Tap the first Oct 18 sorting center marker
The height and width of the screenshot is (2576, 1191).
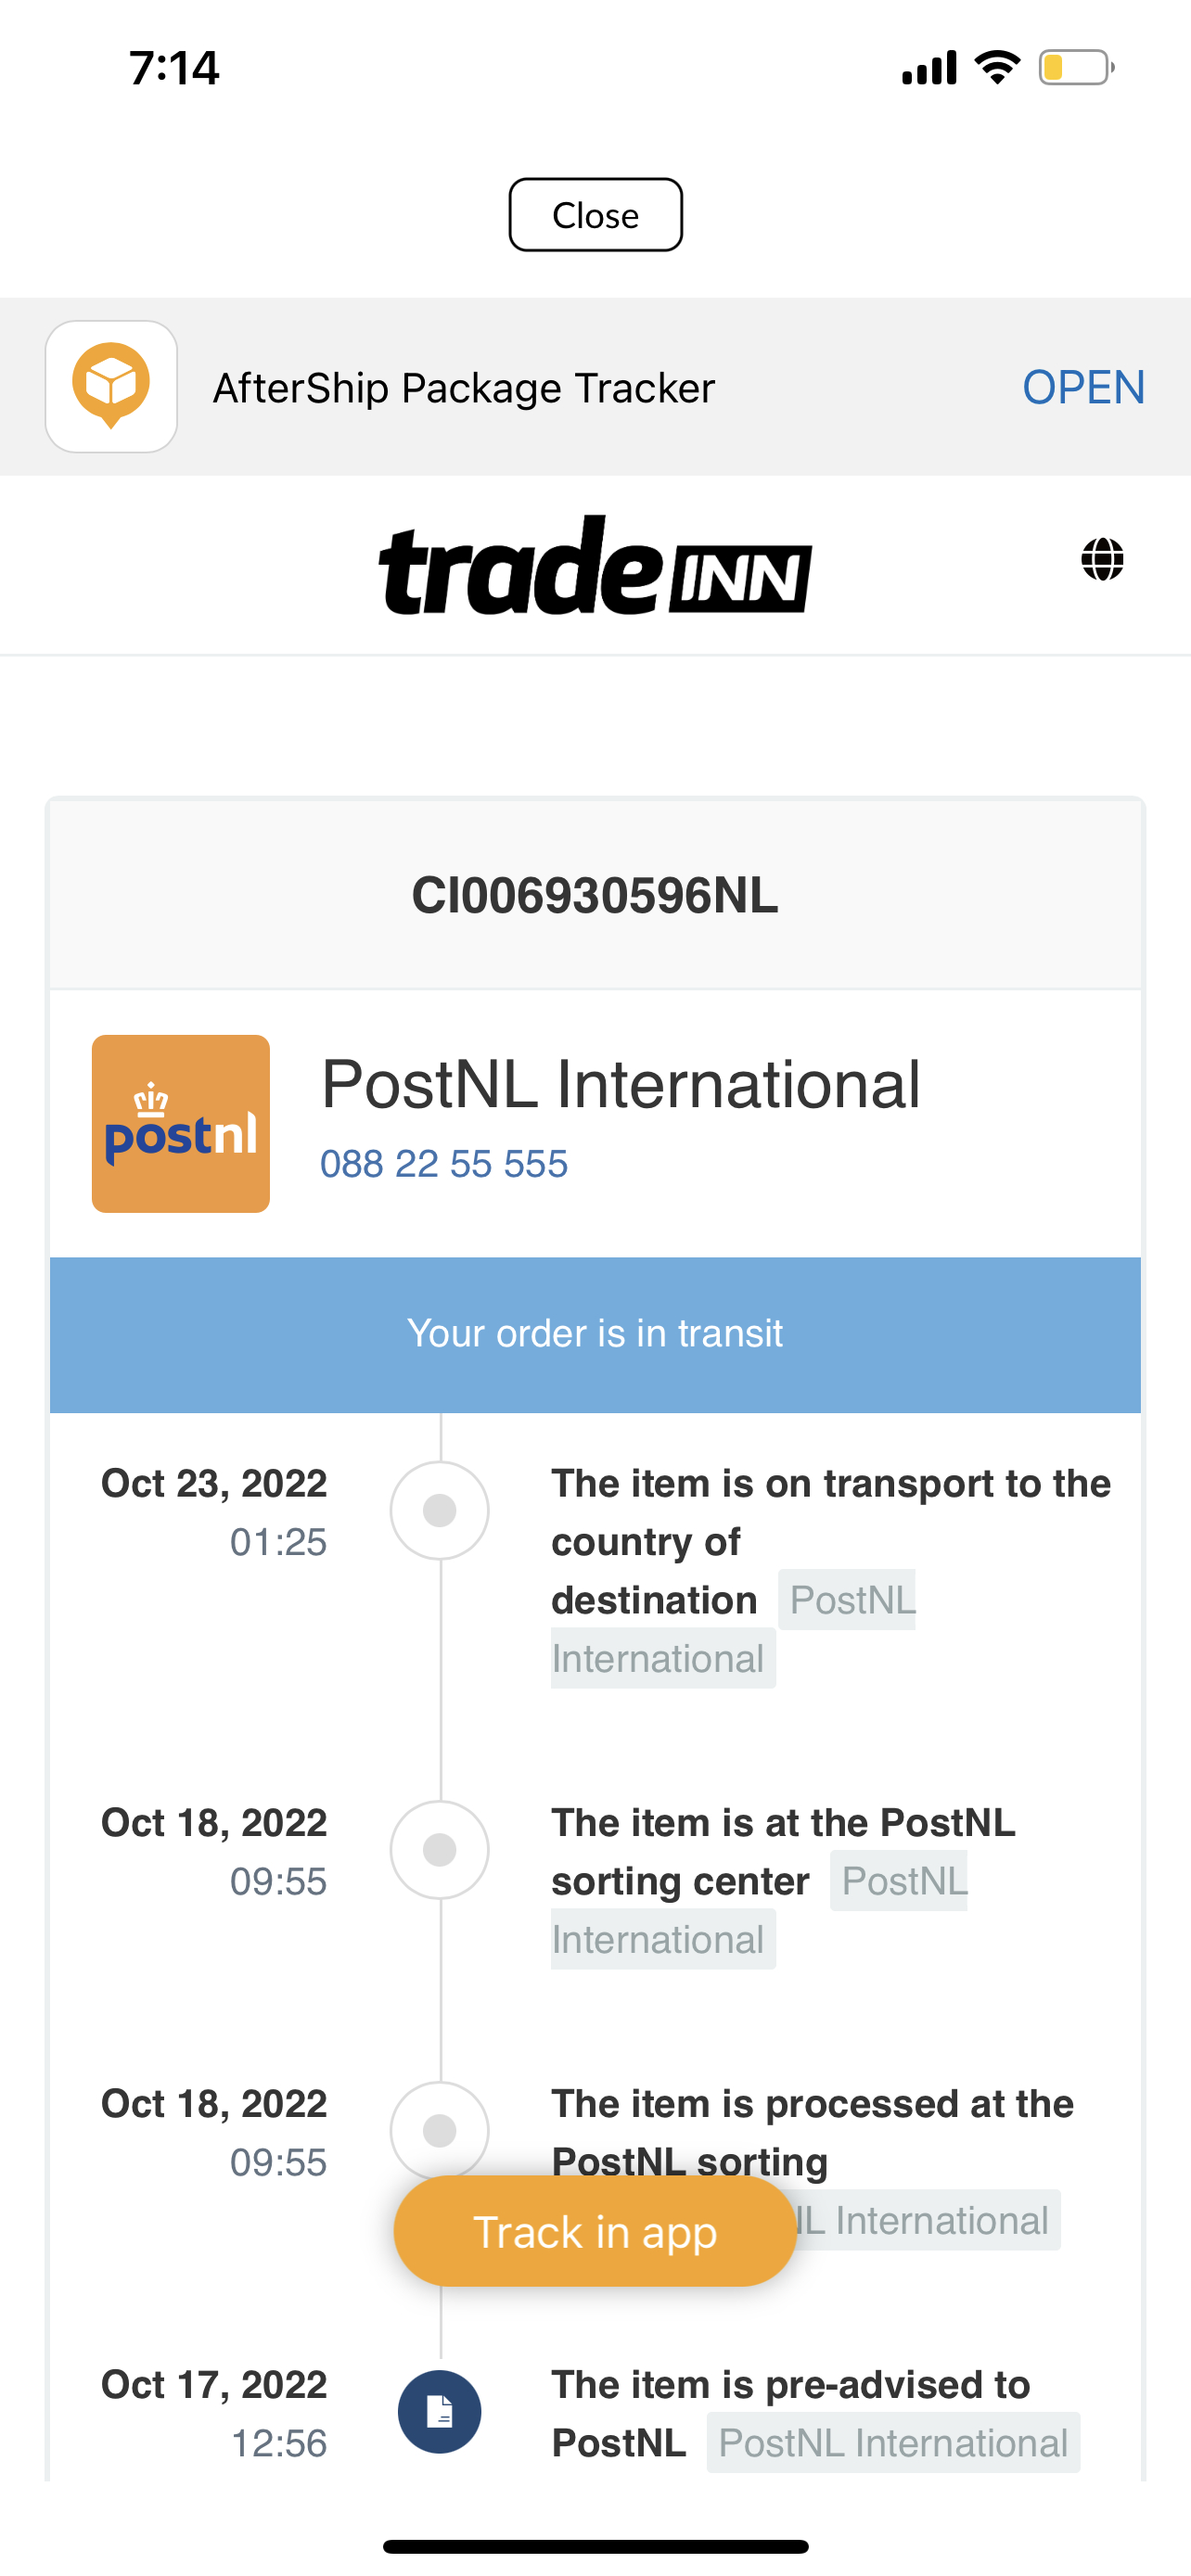pyautogui.click(x=439, y=1849)
